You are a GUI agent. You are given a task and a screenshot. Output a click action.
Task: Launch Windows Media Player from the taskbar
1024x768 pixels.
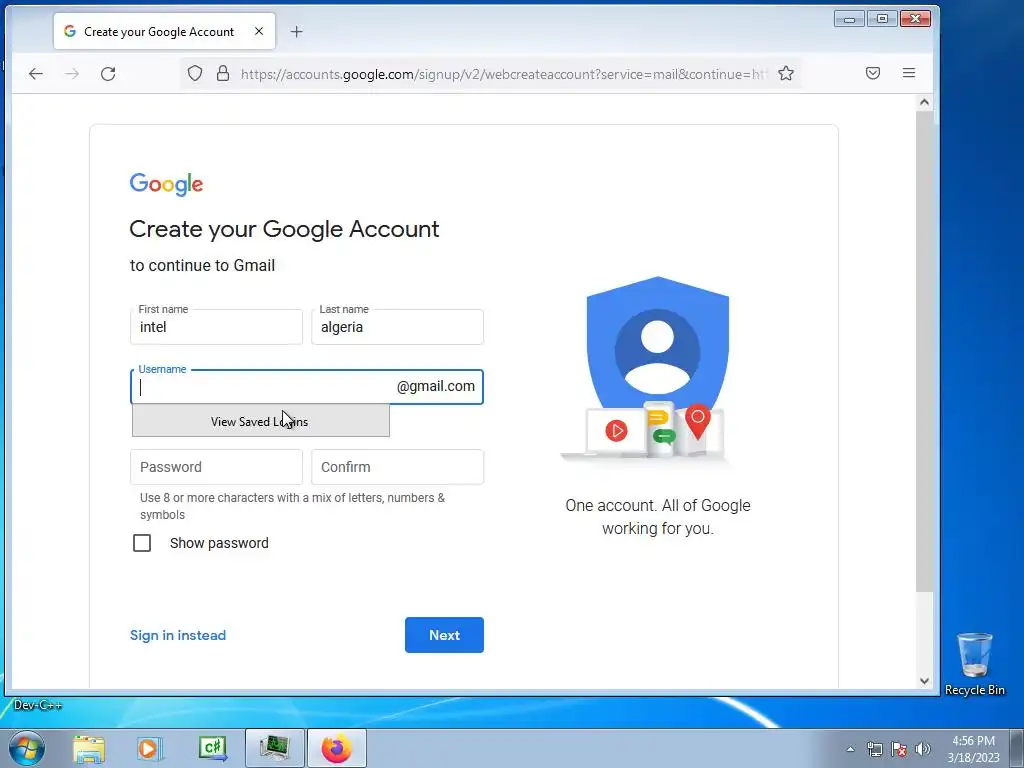coord(149,749)
